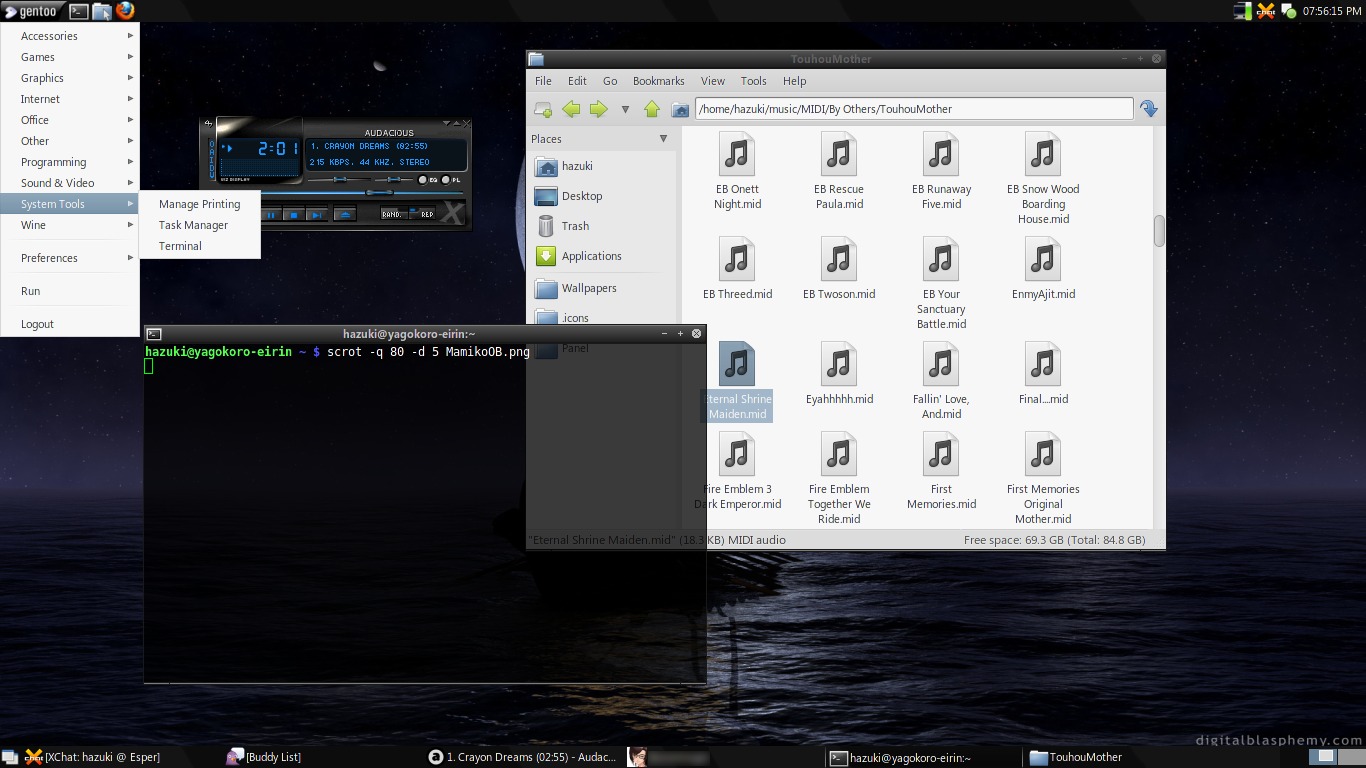
Task: Skip to next track in Audacious
Action: (317, 215)
